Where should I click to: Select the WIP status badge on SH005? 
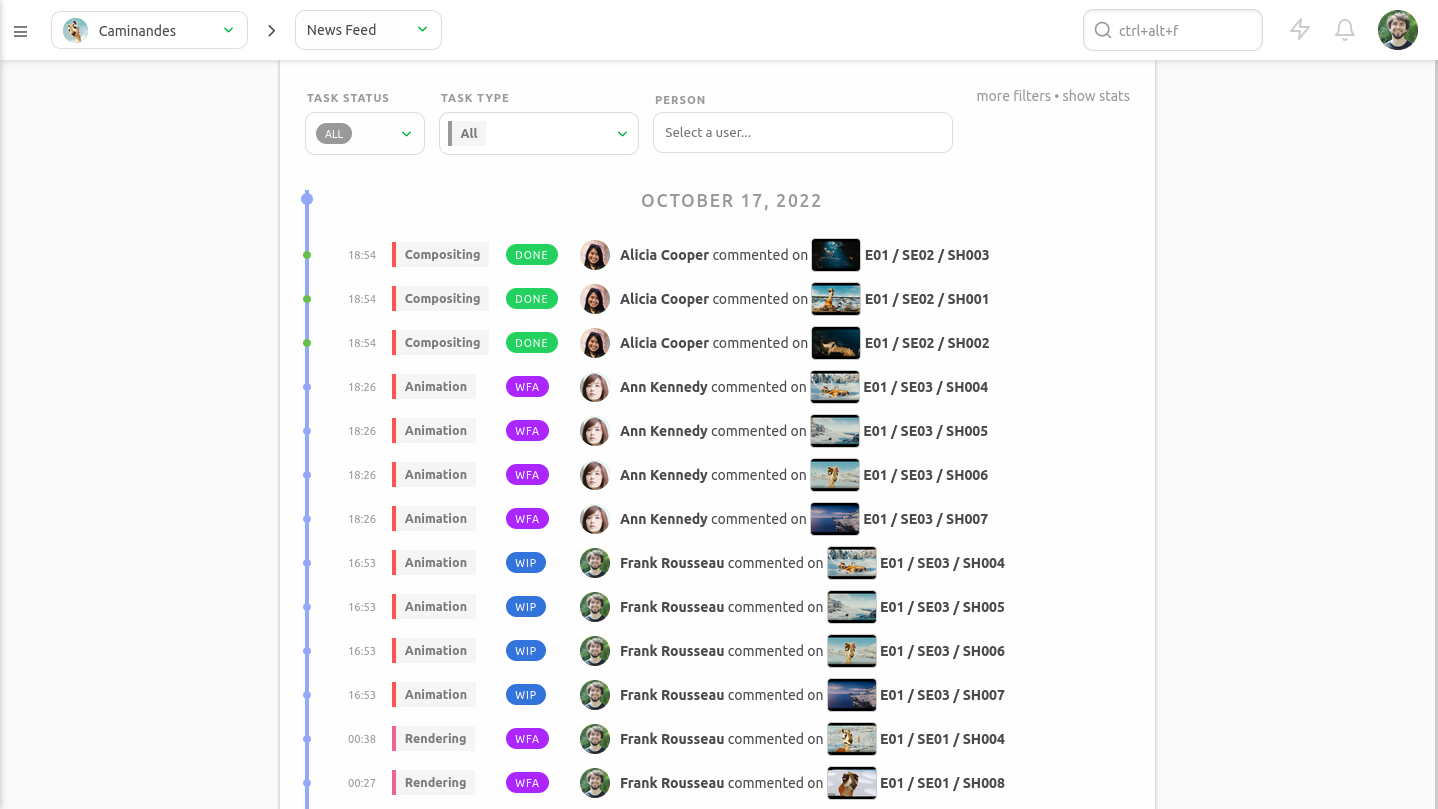pyautogui.click(x=526, y=607)
